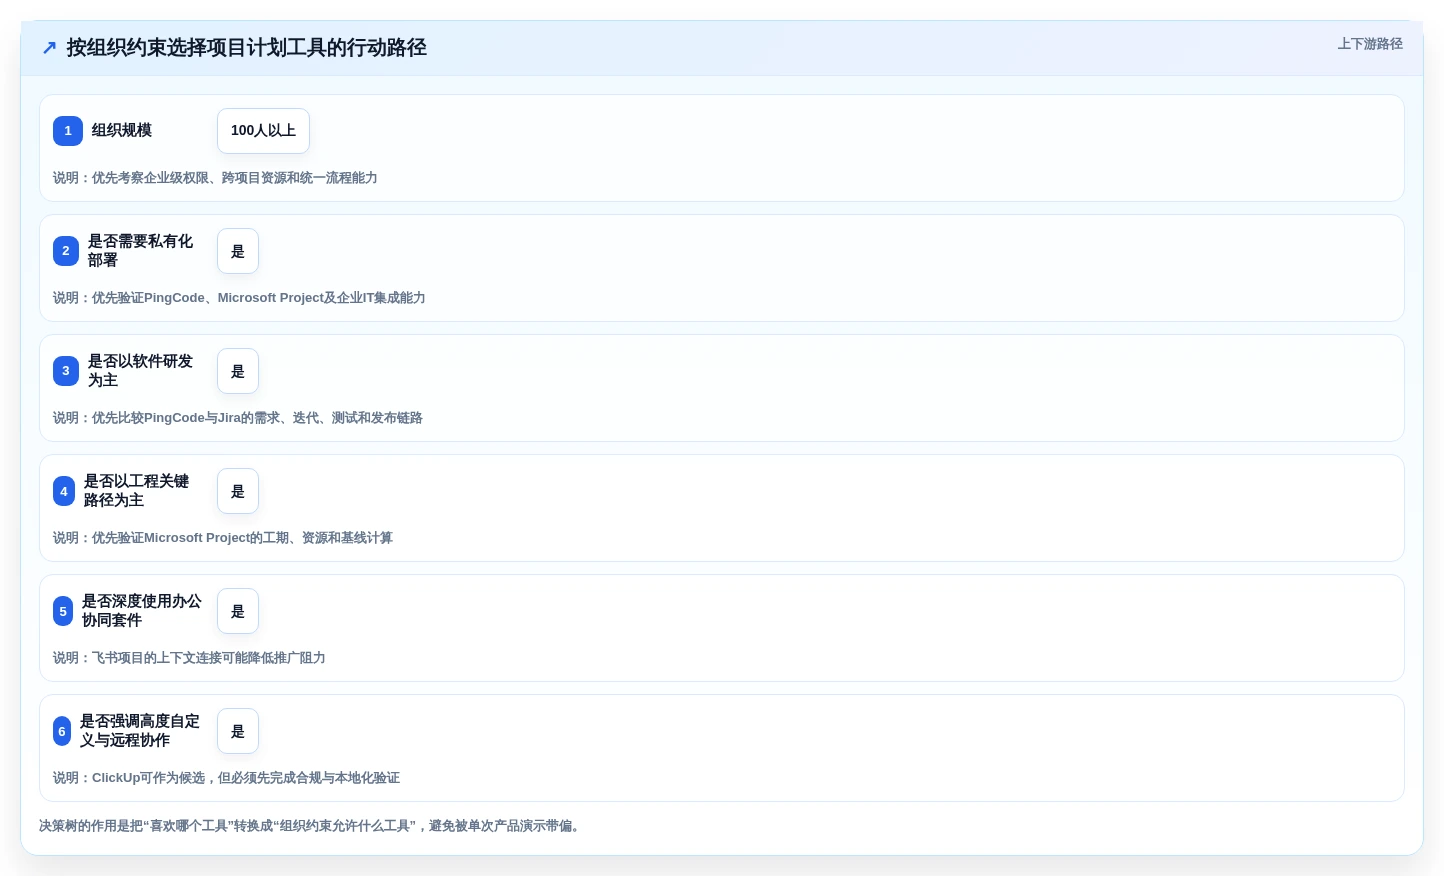1444x876 pixels.
Task: Click the note comparing PingCode与Jira
Action: coord(238,418)
